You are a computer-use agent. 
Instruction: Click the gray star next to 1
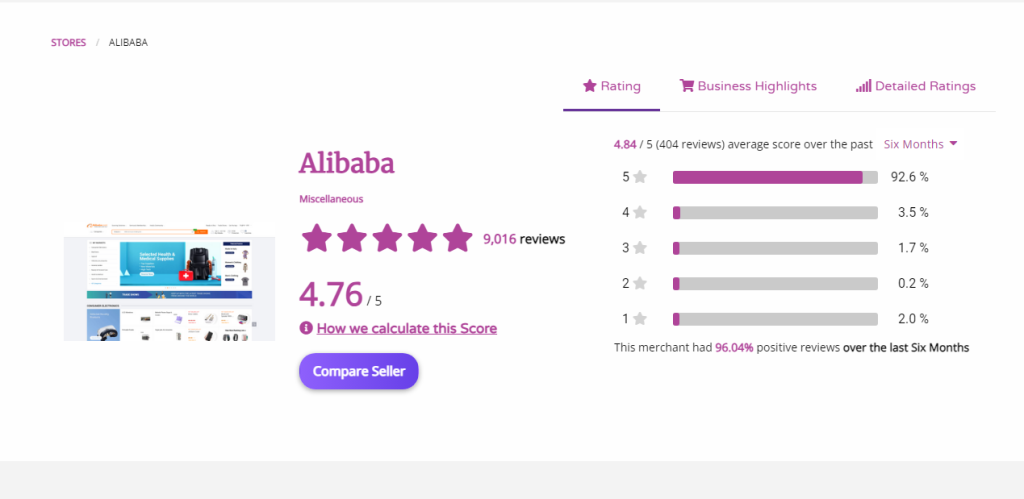point(640,319)
